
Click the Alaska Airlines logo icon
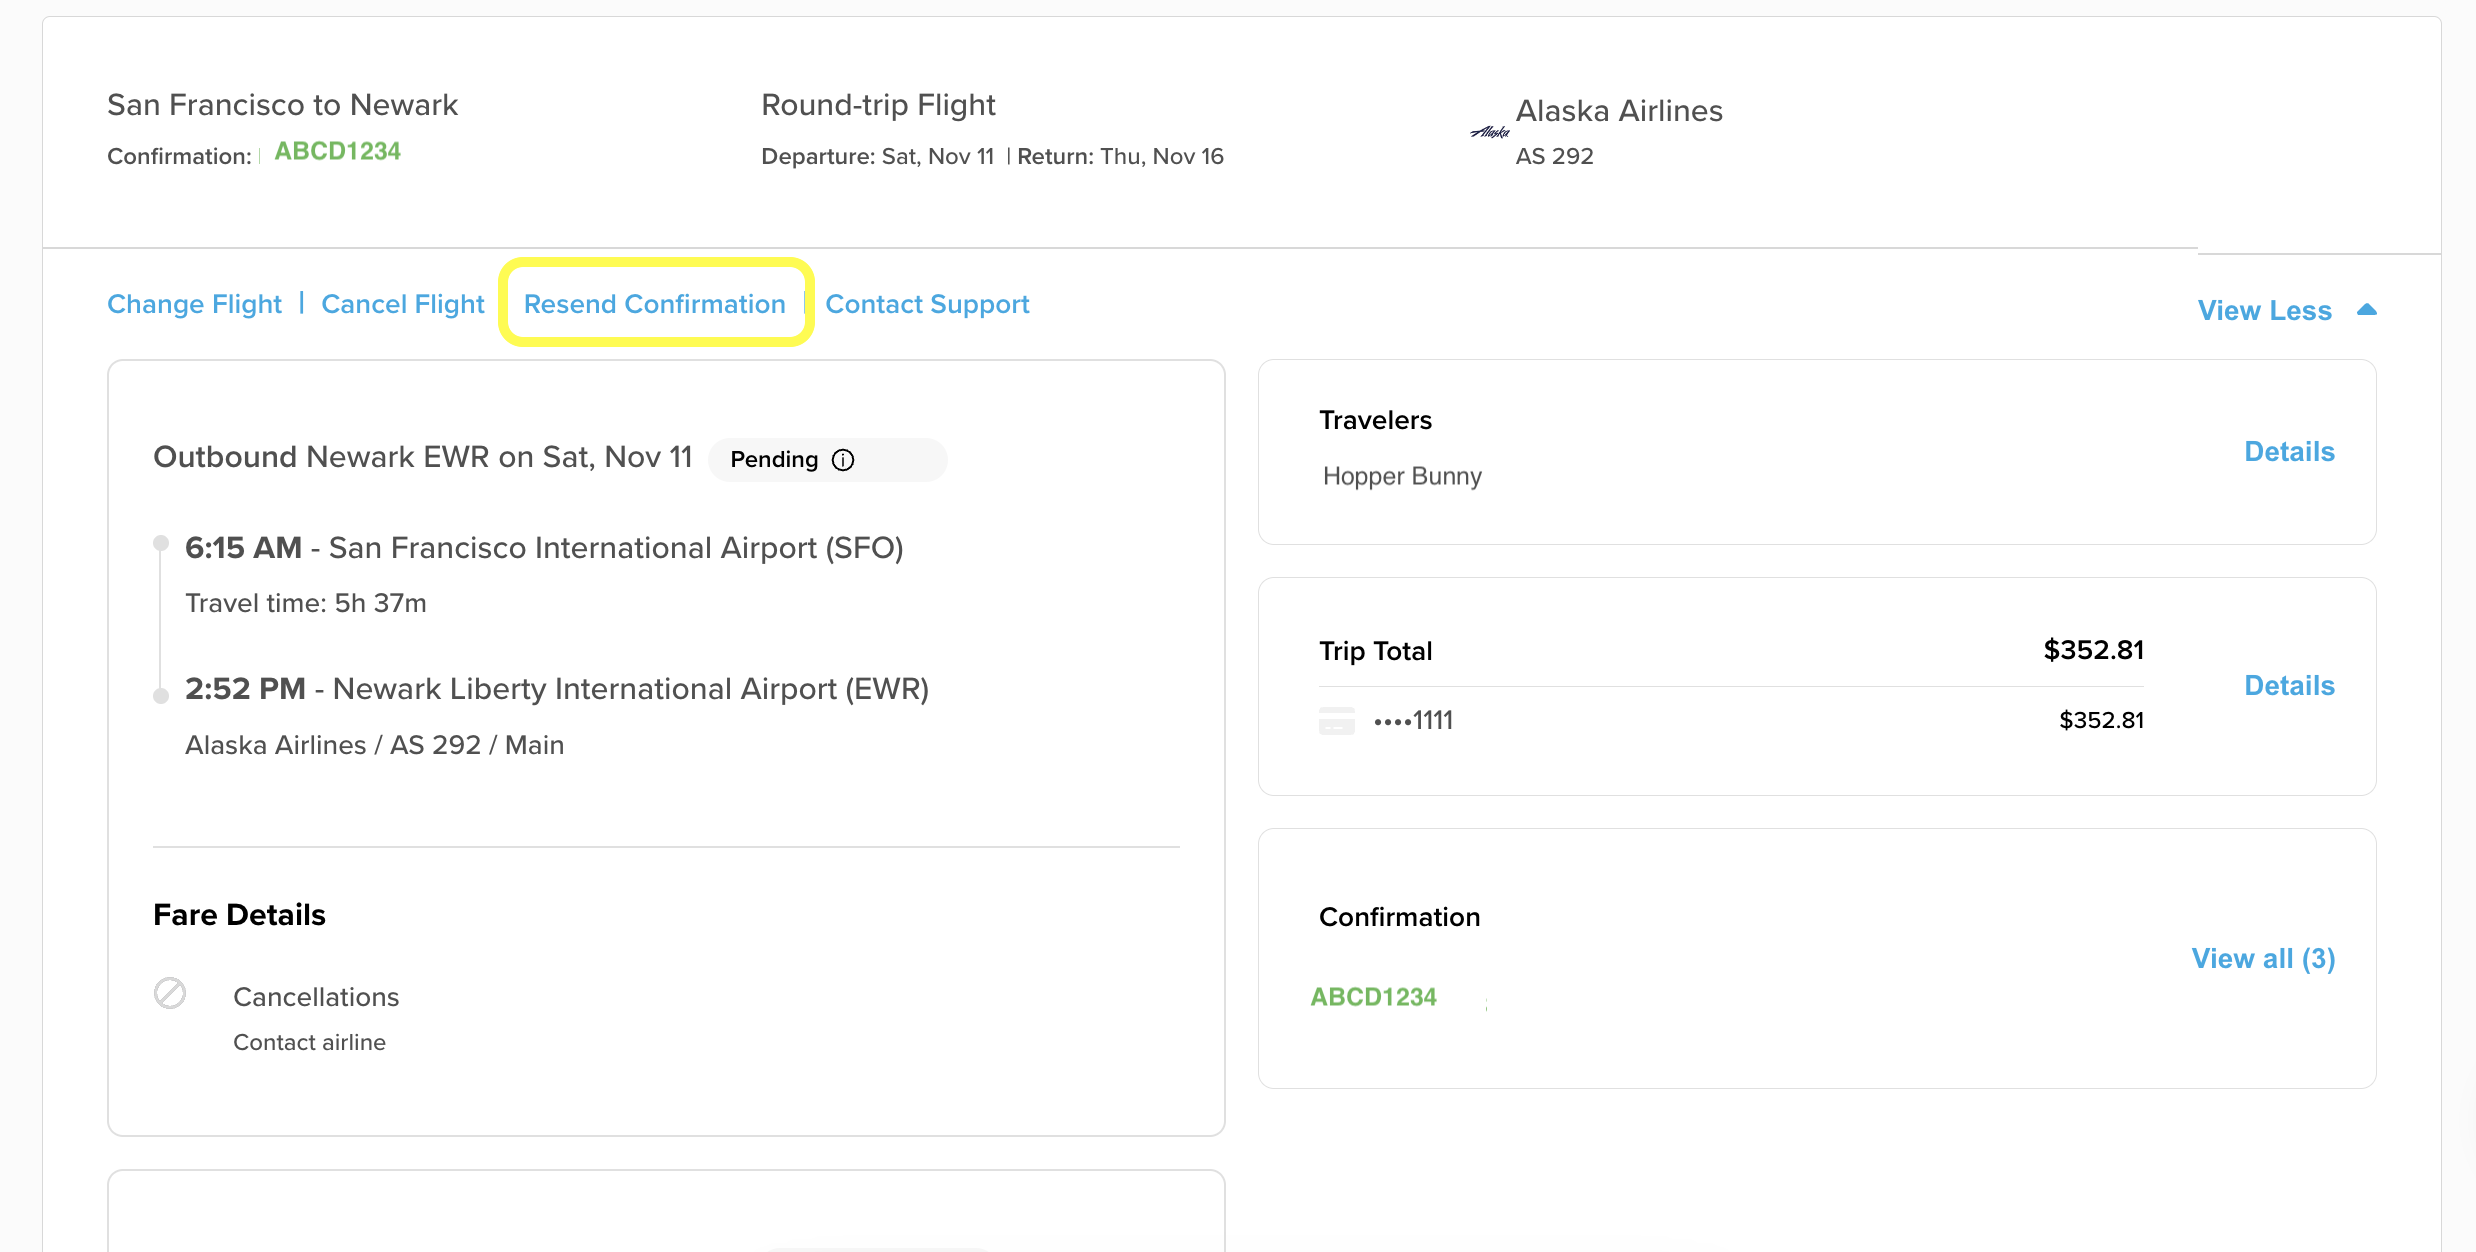coord(1490,132)
